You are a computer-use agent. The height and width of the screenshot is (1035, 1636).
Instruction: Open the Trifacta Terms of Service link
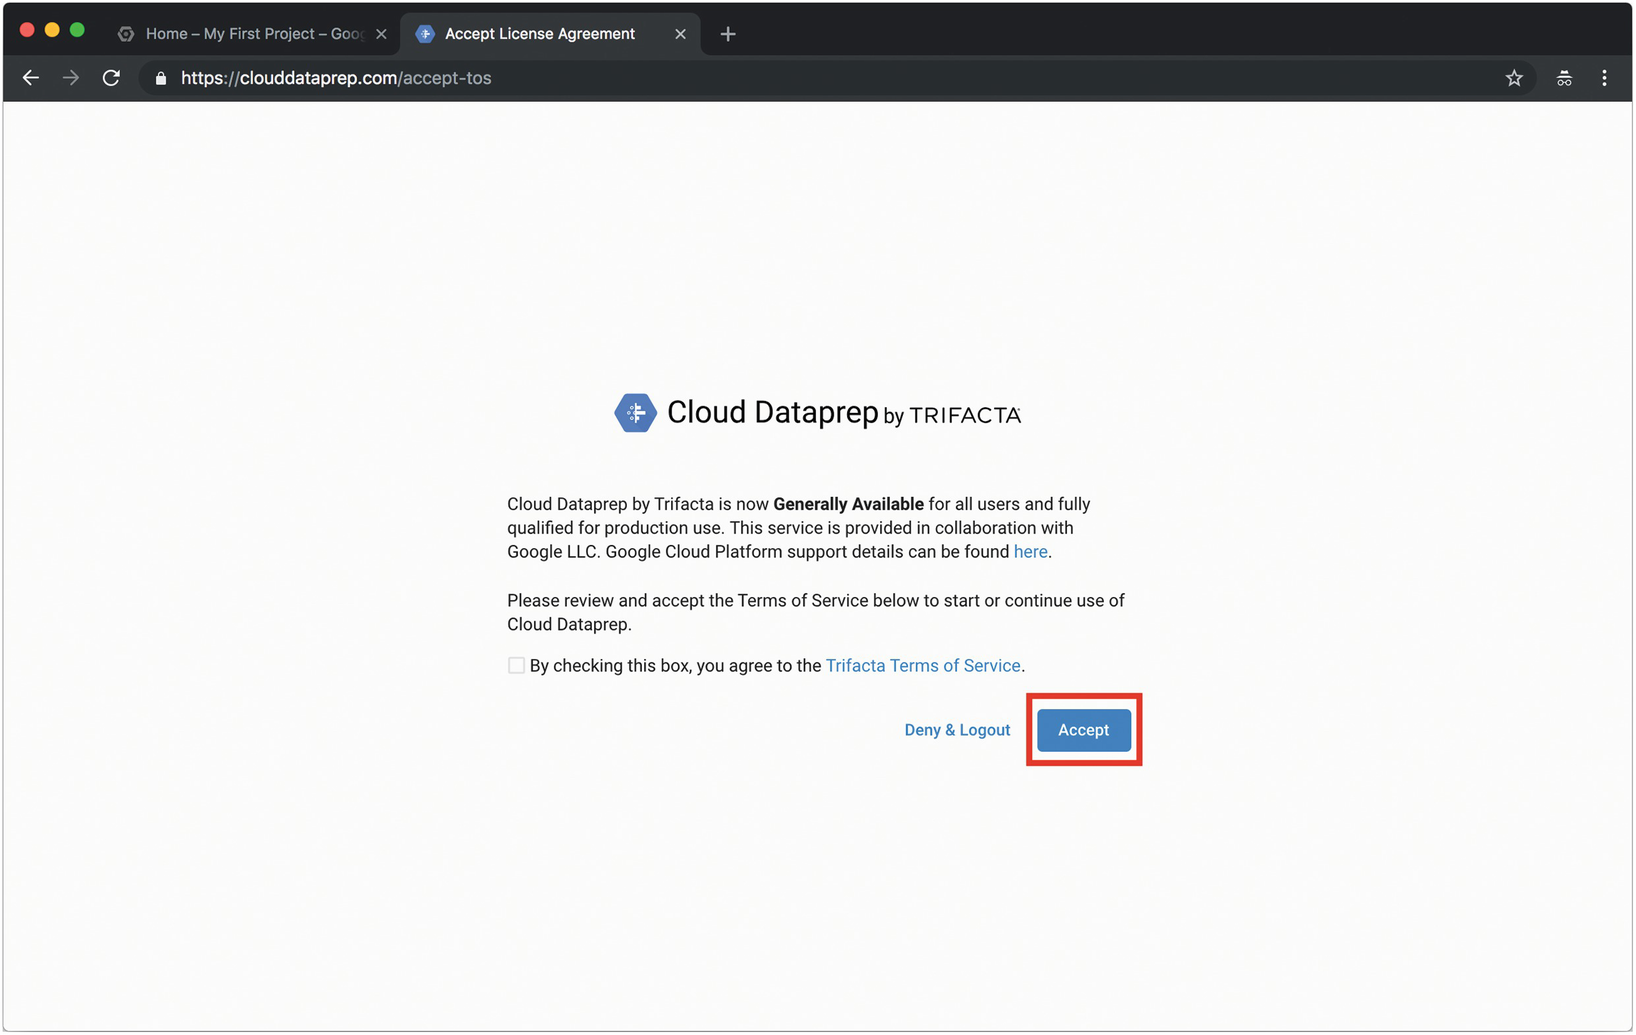pyautogui.click(x=923, y=666)
